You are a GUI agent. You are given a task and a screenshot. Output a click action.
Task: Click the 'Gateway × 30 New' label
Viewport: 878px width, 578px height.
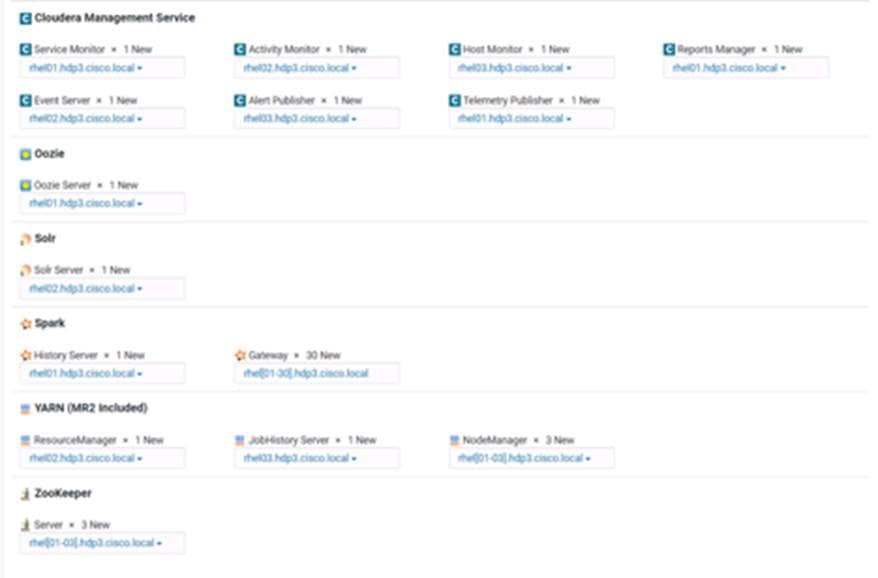click(x=295, y=355)
